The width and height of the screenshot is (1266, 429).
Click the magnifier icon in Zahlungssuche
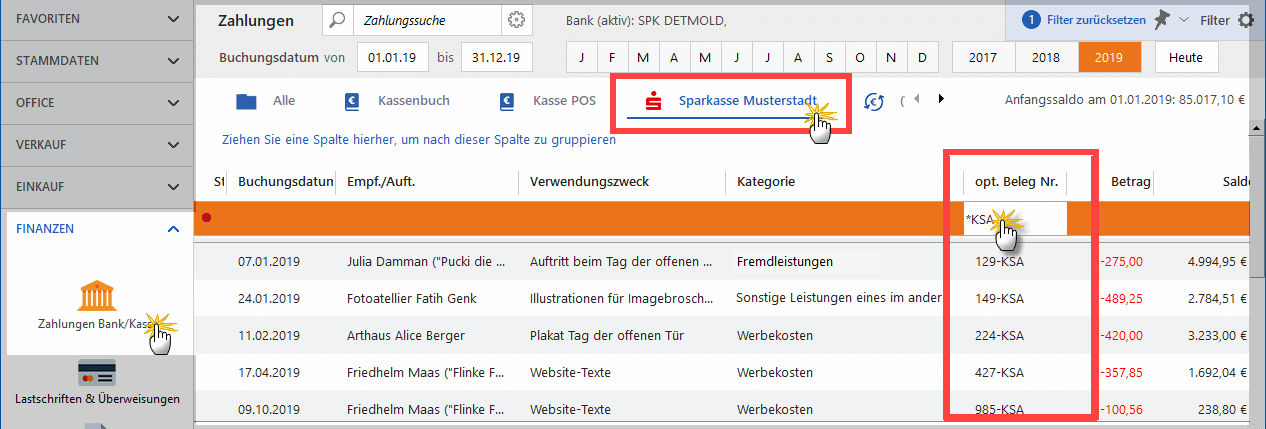click(338, 20)
